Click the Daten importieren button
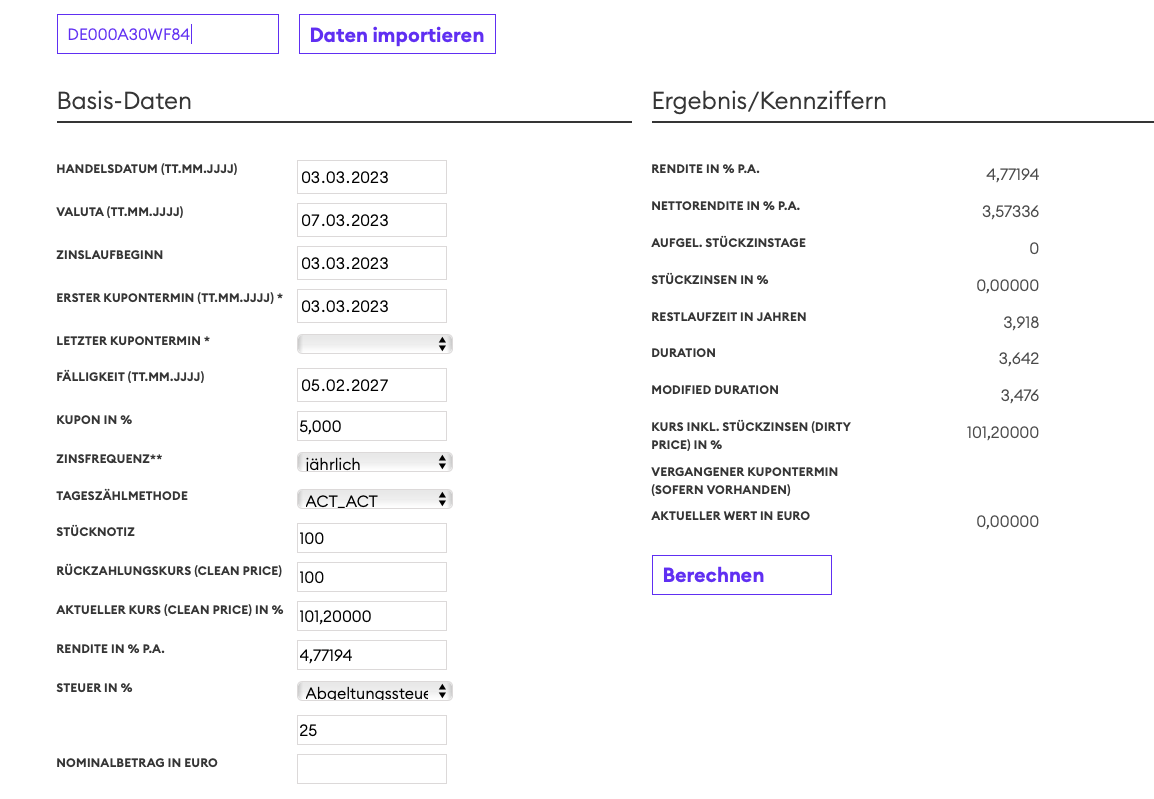The height and width of the screenshot is (799, 1154). coord(397,35)
